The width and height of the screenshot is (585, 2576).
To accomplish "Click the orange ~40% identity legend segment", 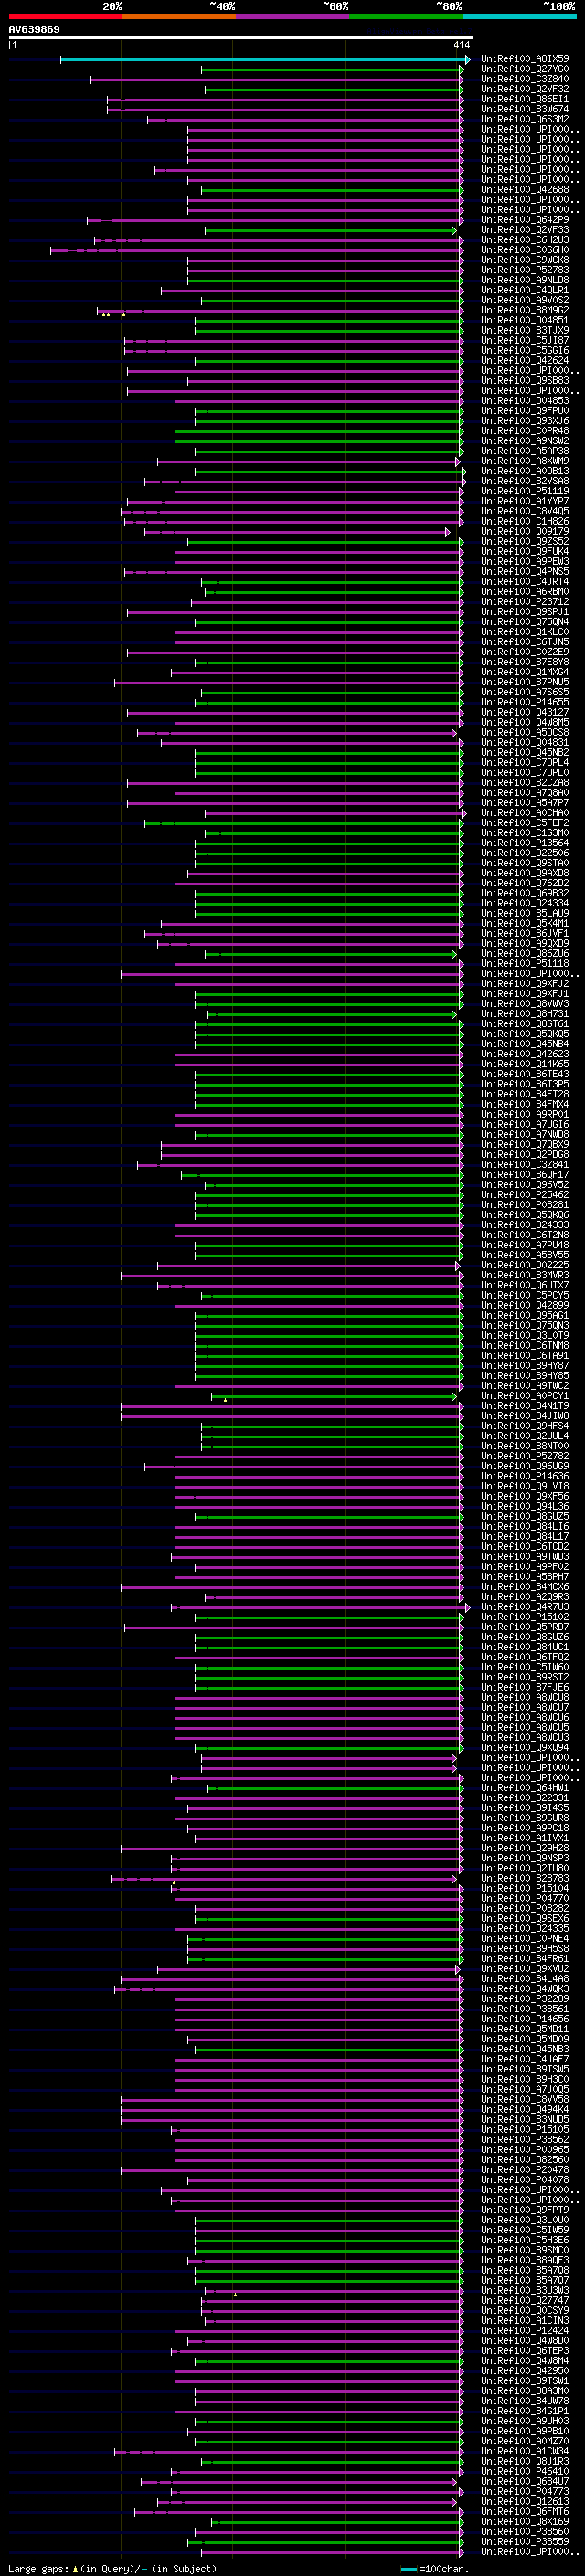I will click(179, 16).
